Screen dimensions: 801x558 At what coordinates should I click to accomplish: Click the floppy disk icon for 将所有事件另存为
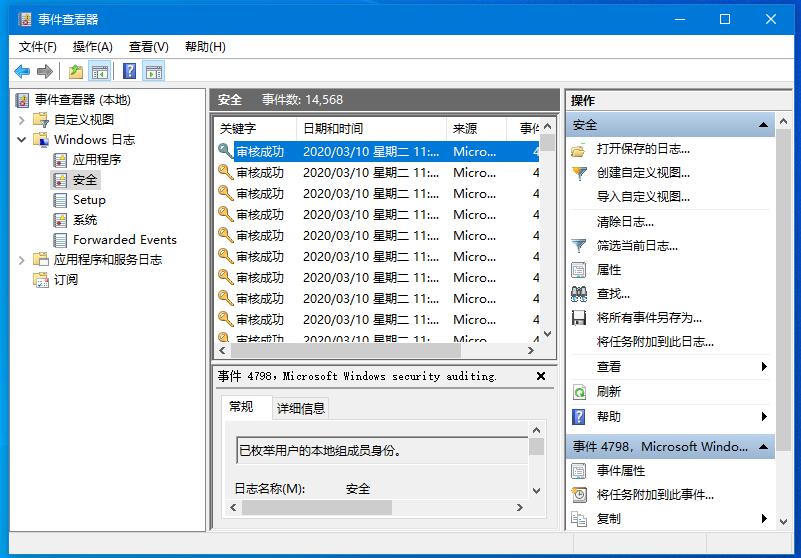579,318
